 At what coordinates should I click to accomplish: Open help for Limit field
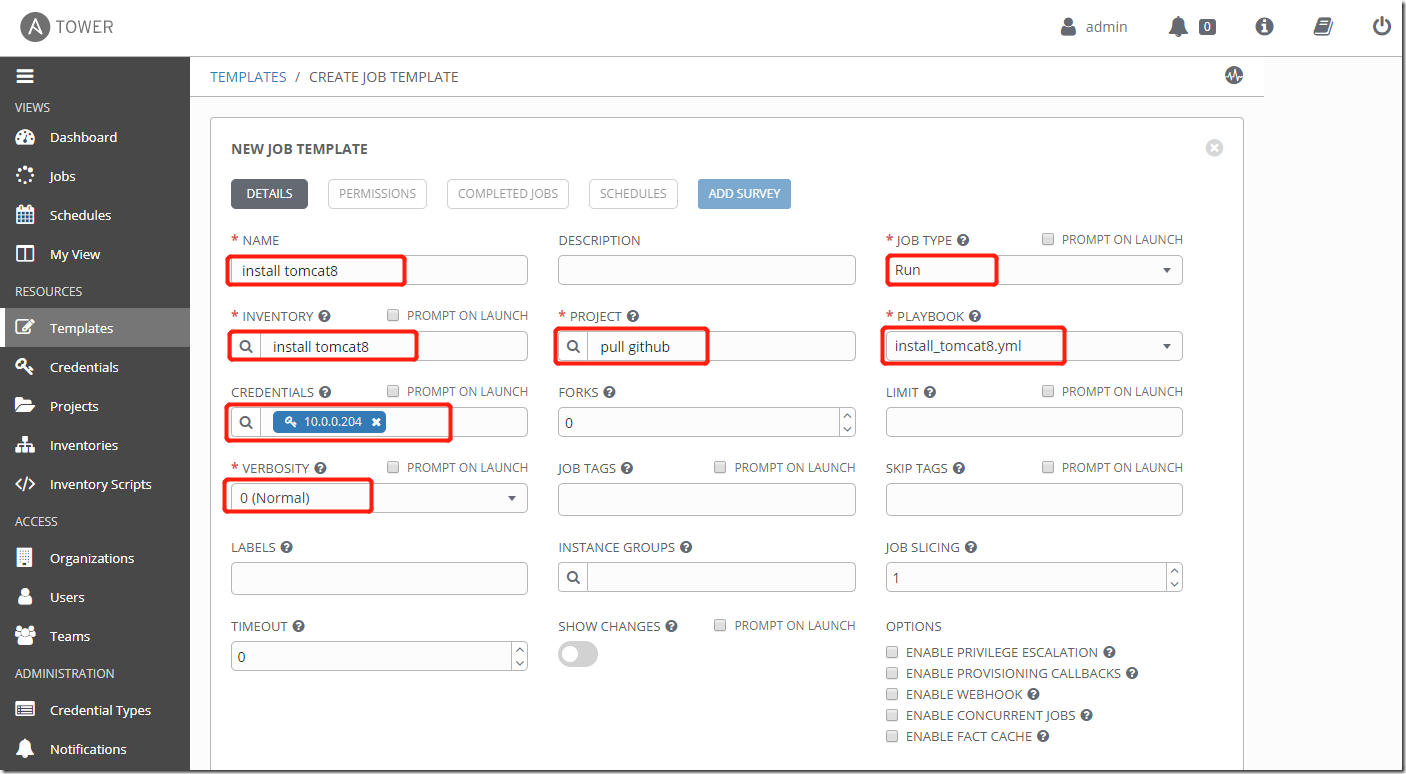(x=930, y=392)
